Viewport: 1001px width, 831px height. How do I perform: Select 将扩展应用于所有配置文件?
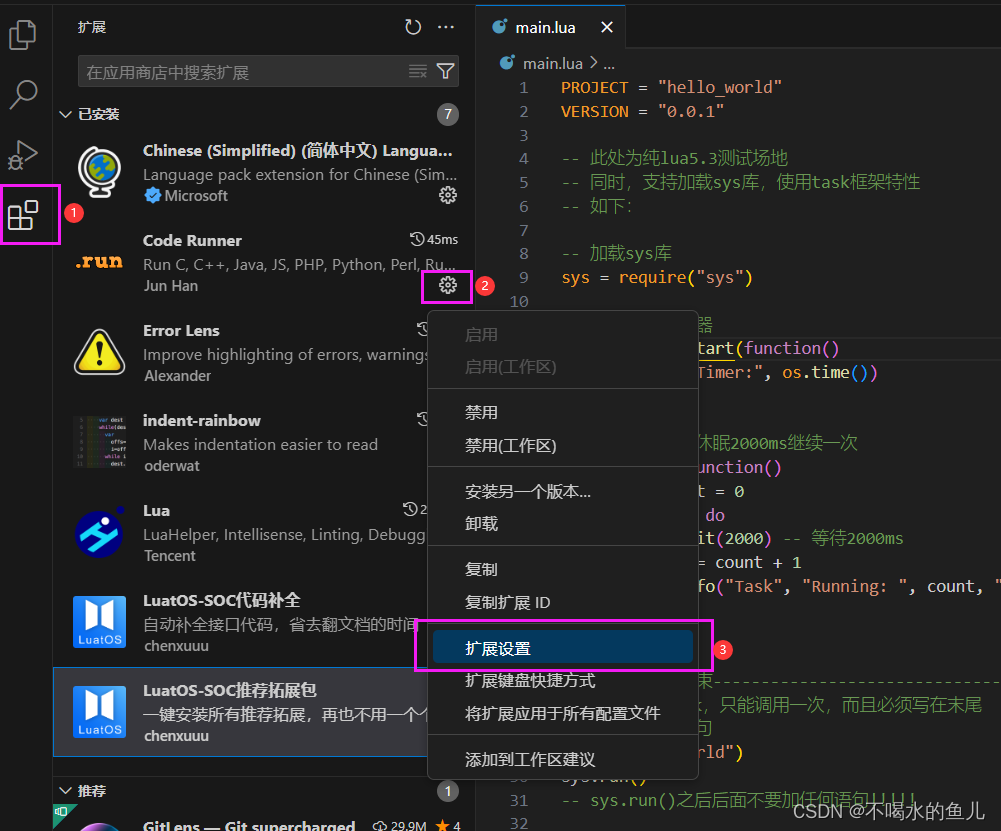563,713
